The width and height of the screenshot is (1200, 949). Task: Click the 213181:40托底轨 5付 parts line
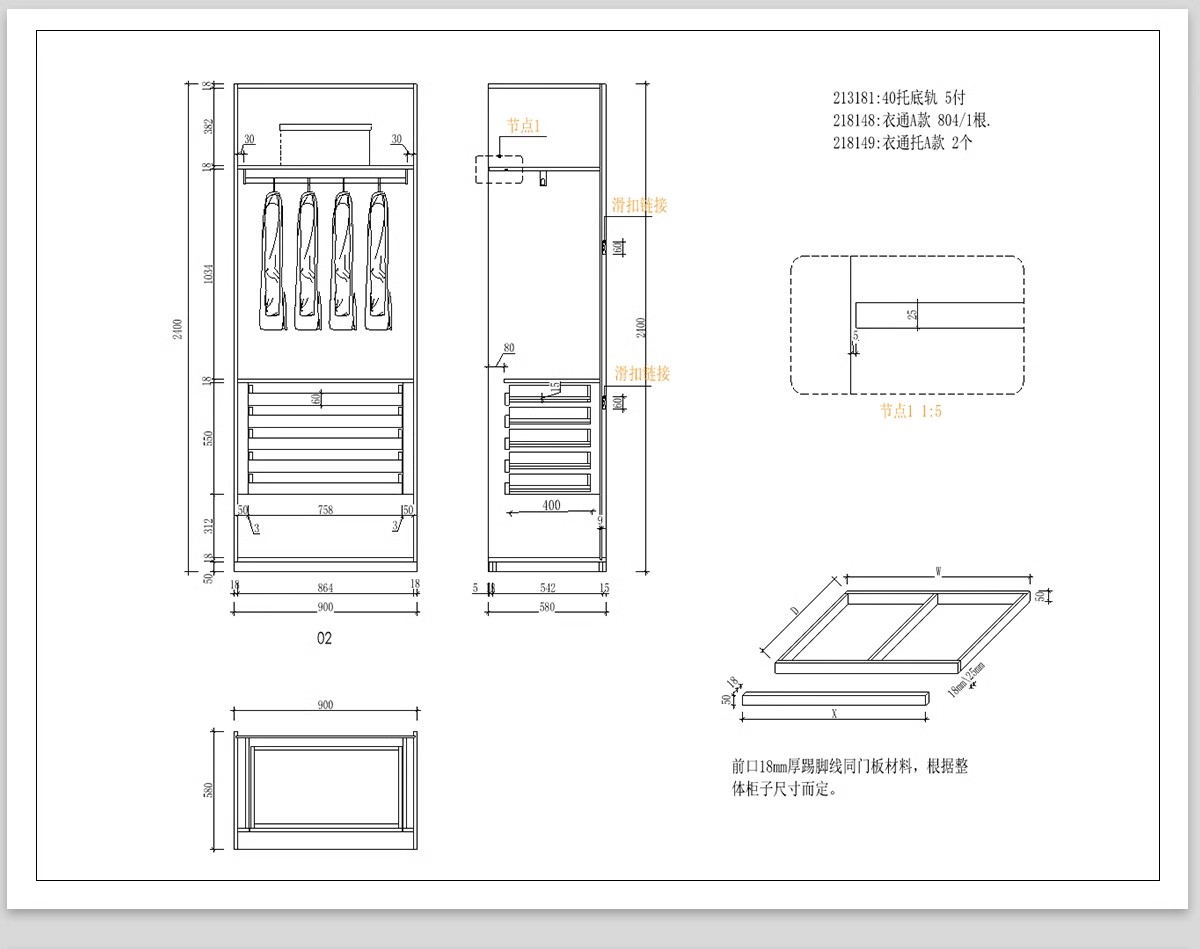click(x=899, y=98)
